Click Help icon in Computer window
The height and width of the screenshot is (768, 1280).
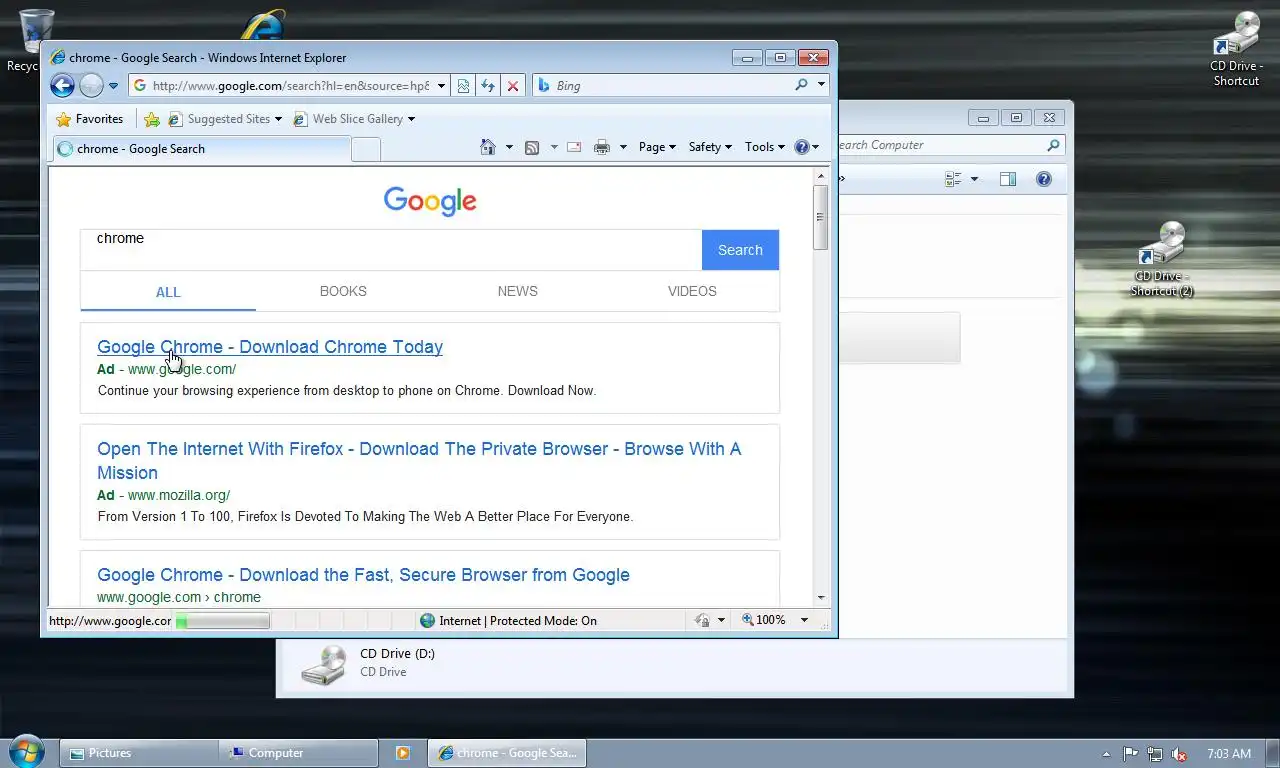(x=1044, y=179)
